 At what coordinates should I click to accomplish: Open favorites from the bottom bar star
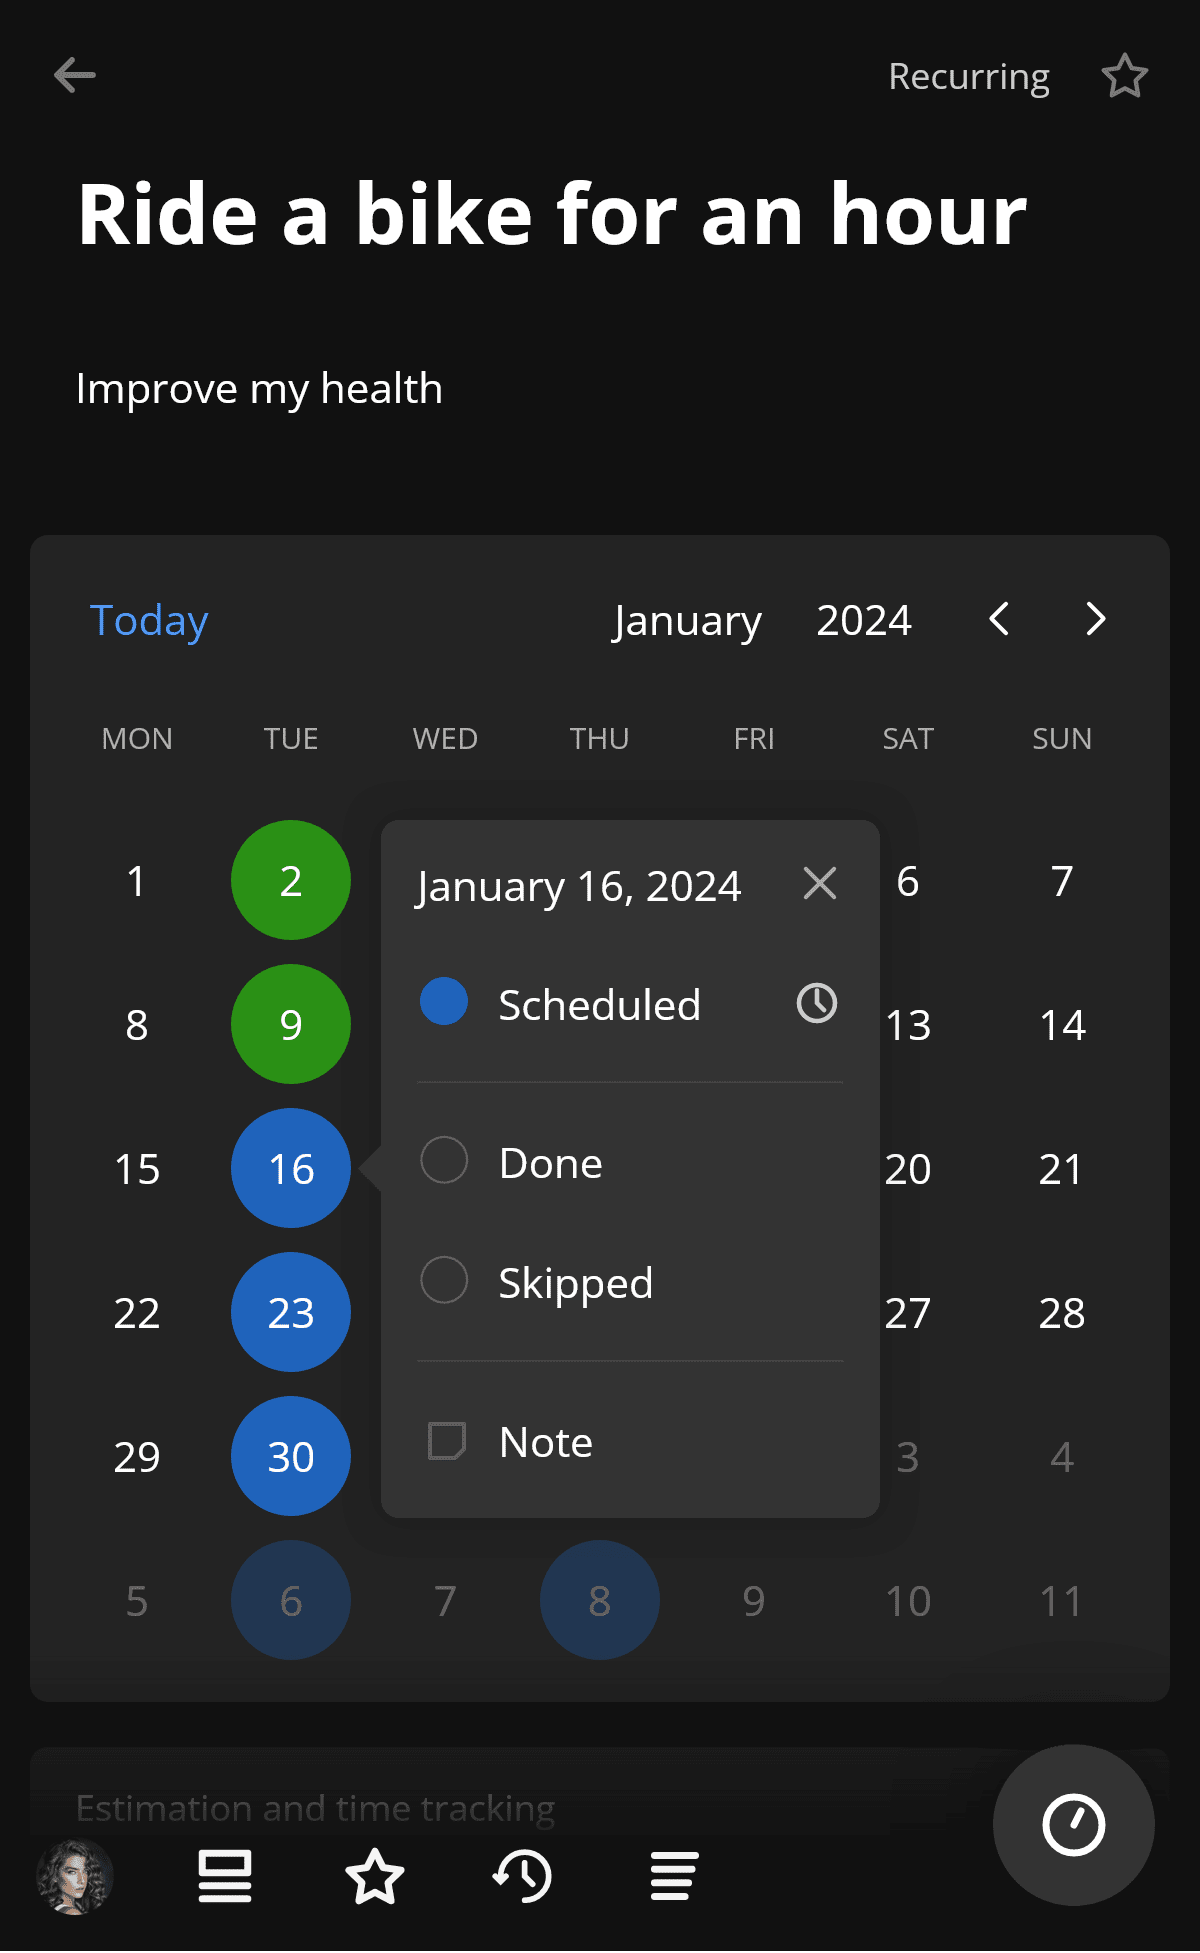(375, 1876)
